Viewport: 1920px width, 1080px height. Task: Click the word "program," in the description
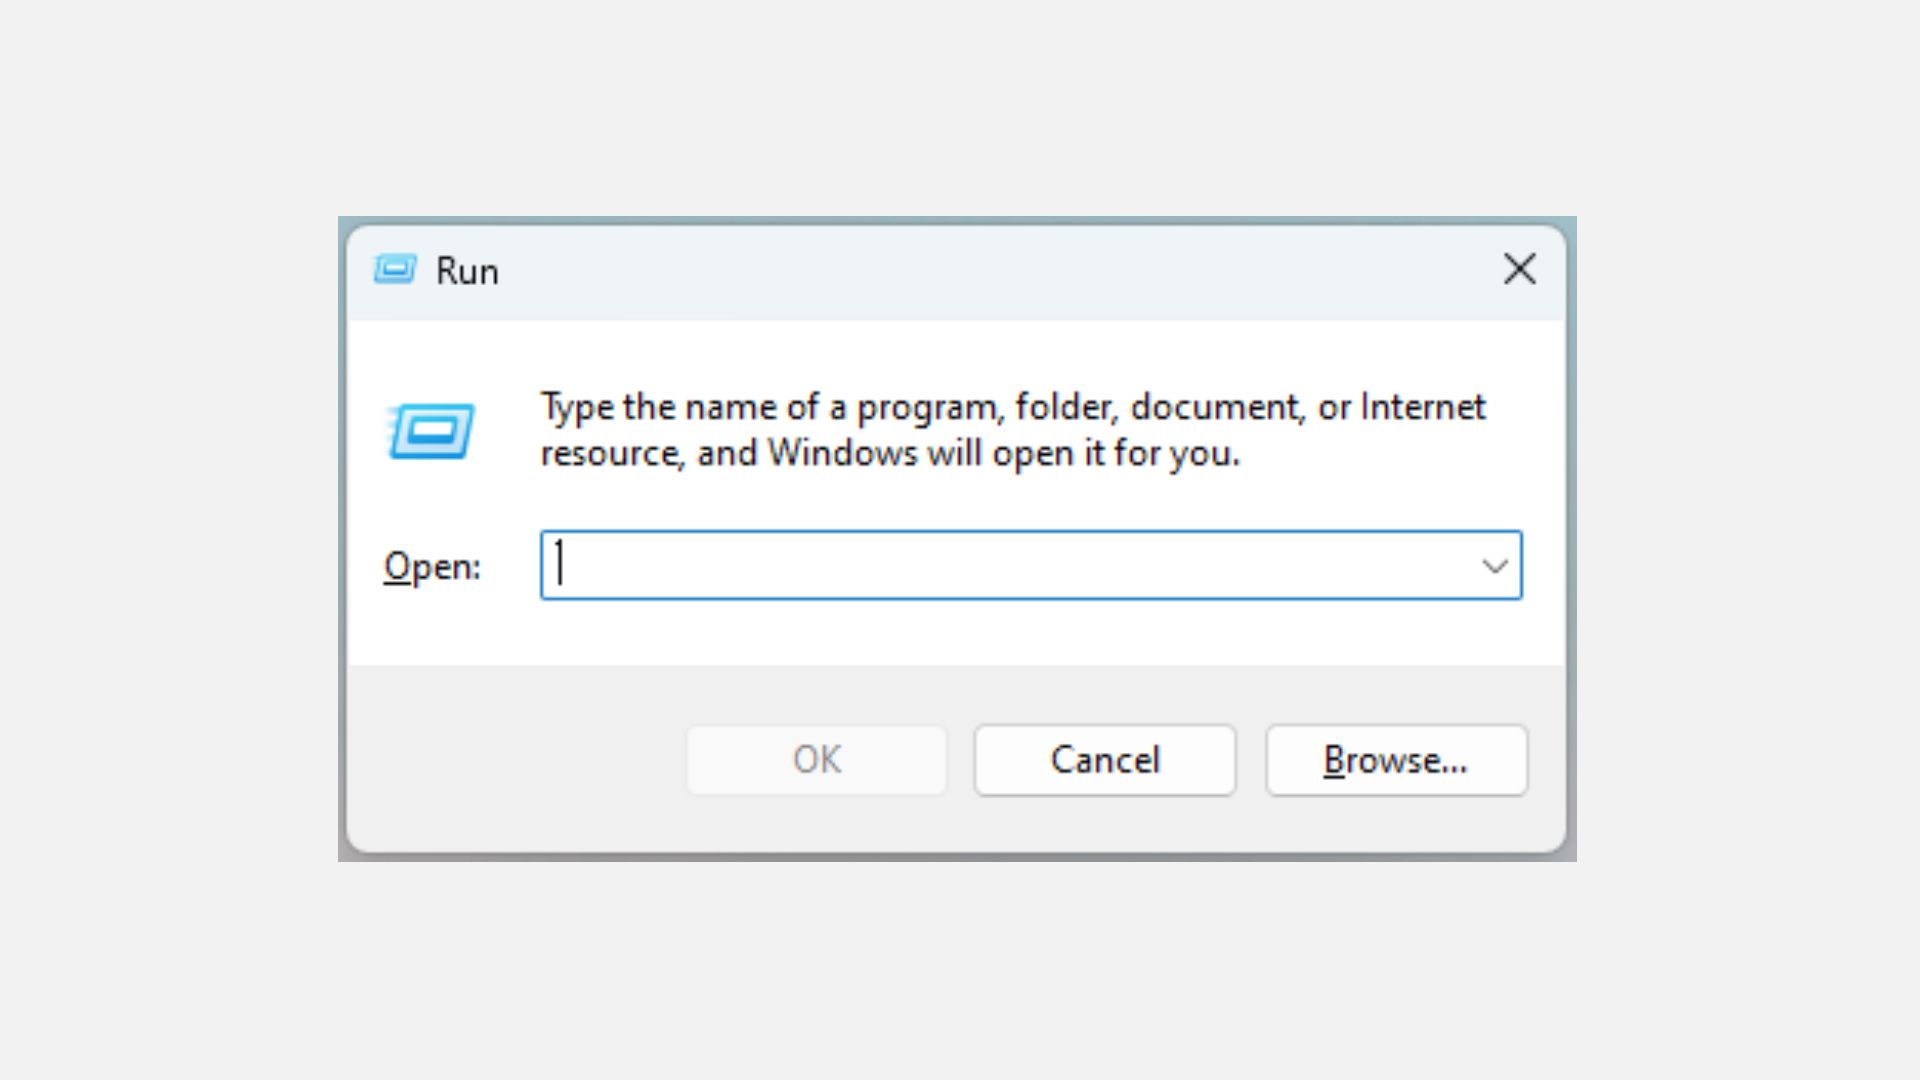tap(928, 407)
